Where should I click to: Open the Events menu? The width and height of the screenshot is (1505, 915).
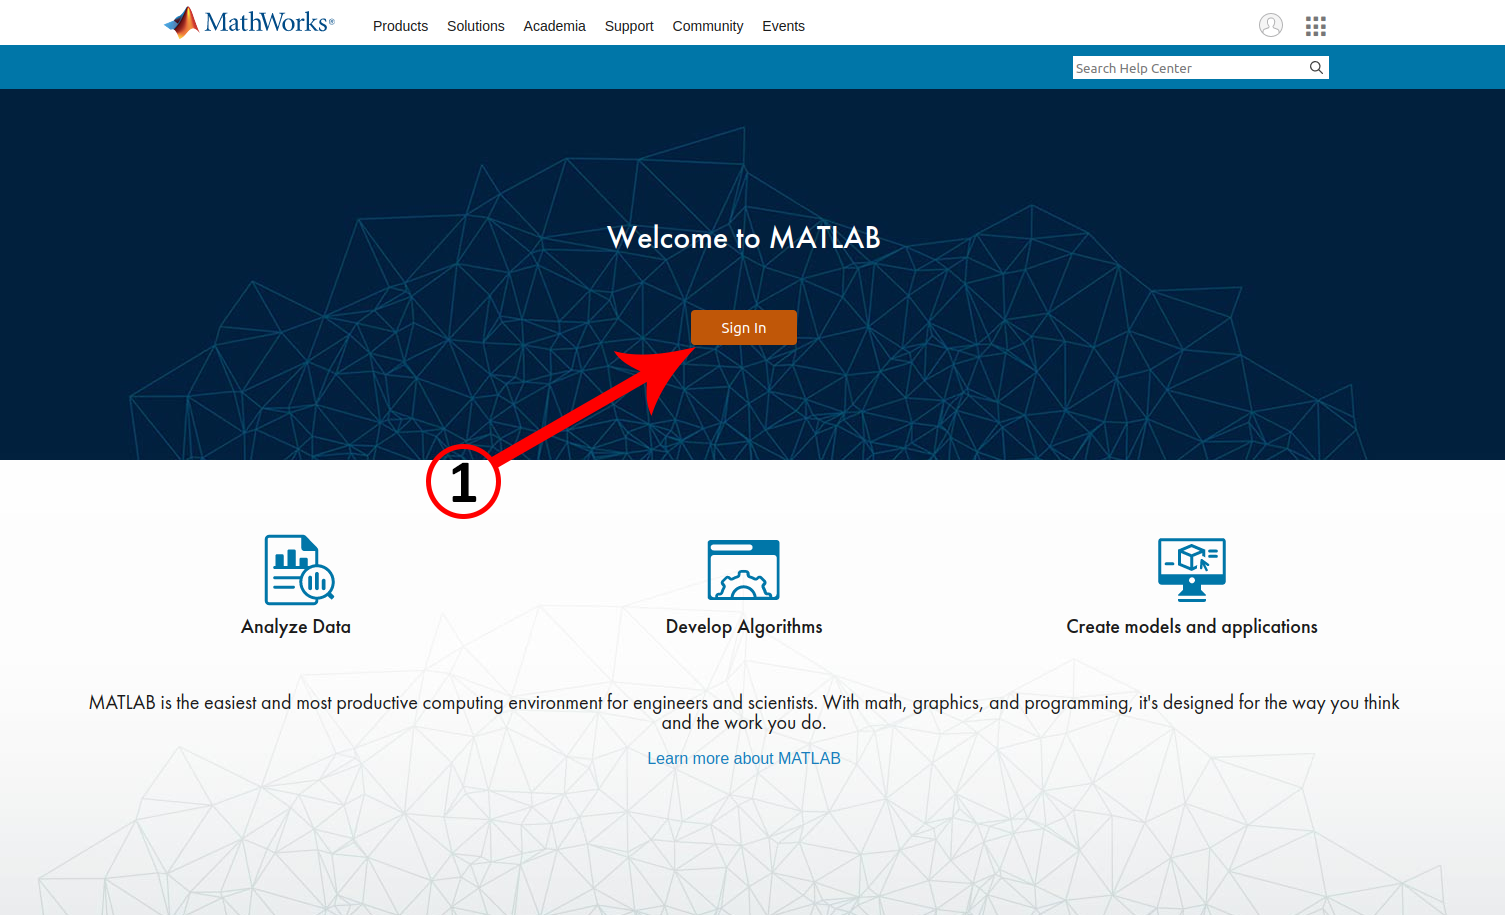[x=783, y=26]
